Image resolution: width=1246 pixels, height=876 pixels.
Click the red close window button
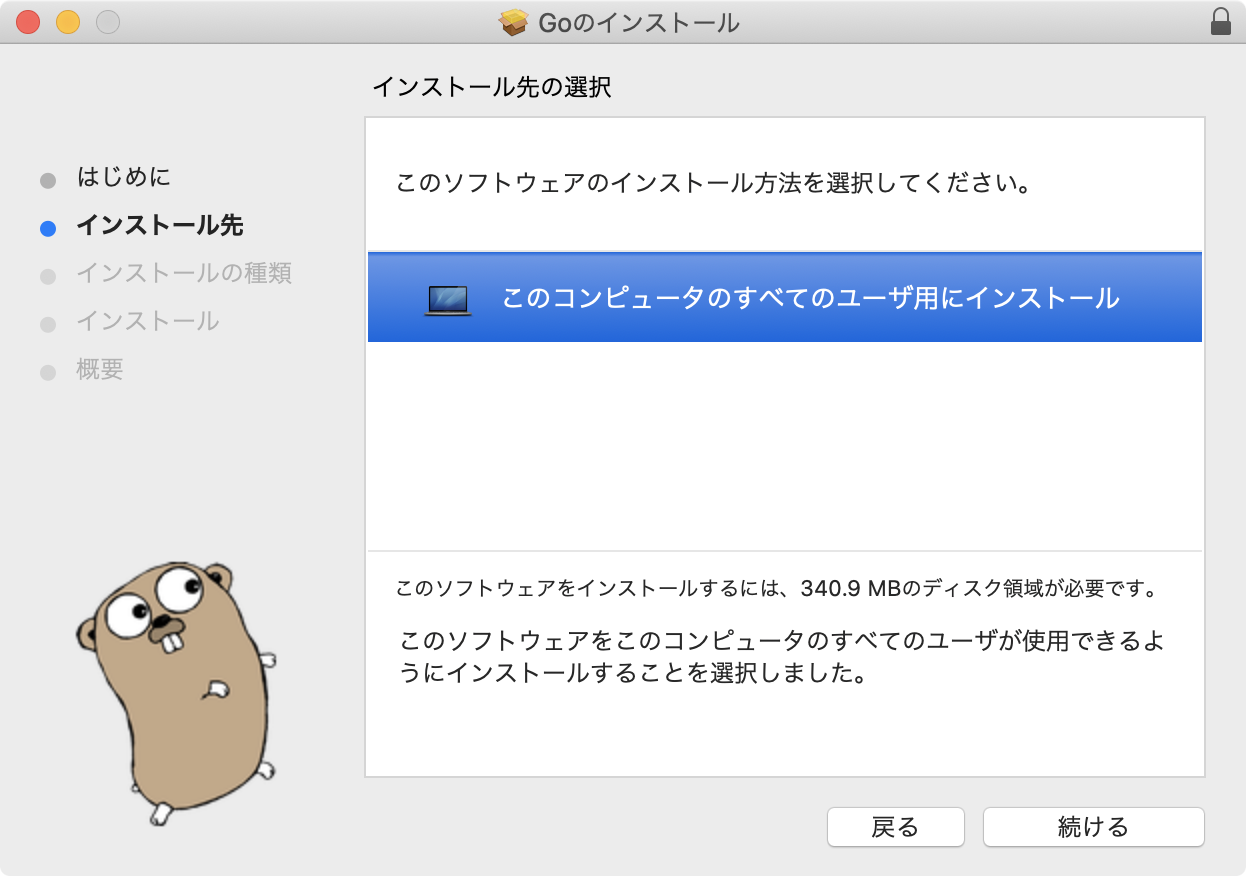[28, 22]
